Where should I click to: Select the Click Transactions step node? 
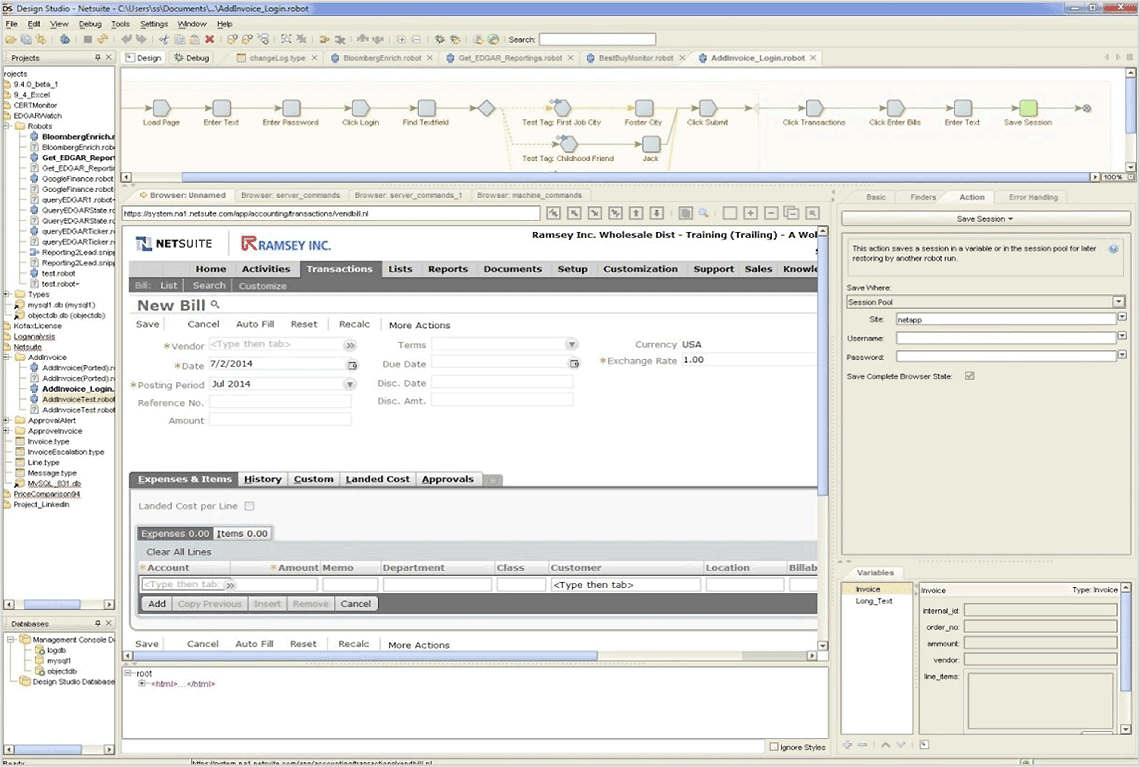point(814,108)
